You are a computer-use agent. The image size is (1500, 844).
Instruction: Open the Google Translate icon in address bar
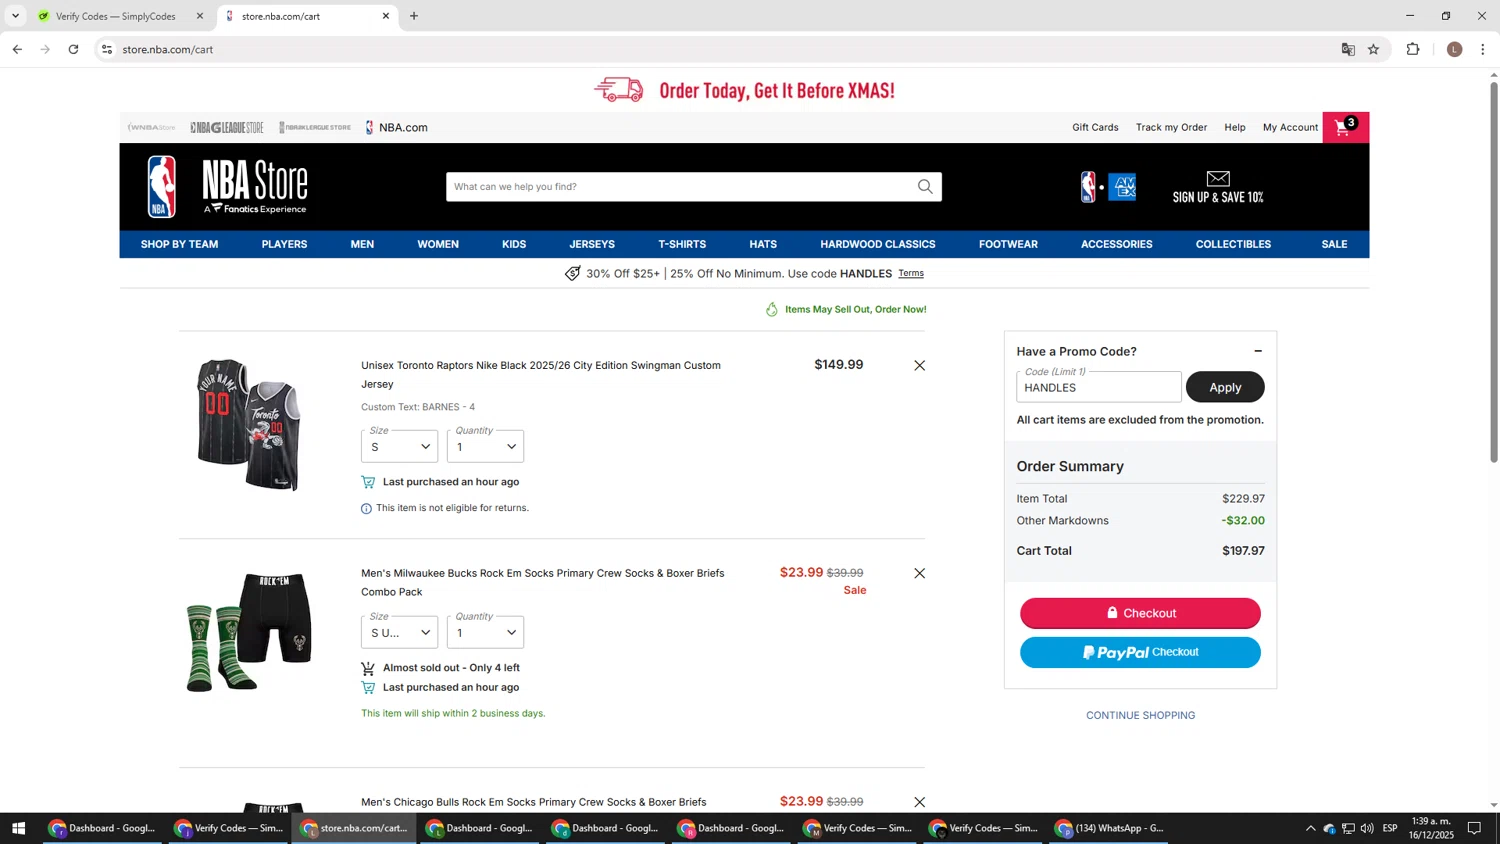click(x=1348, y=49)
